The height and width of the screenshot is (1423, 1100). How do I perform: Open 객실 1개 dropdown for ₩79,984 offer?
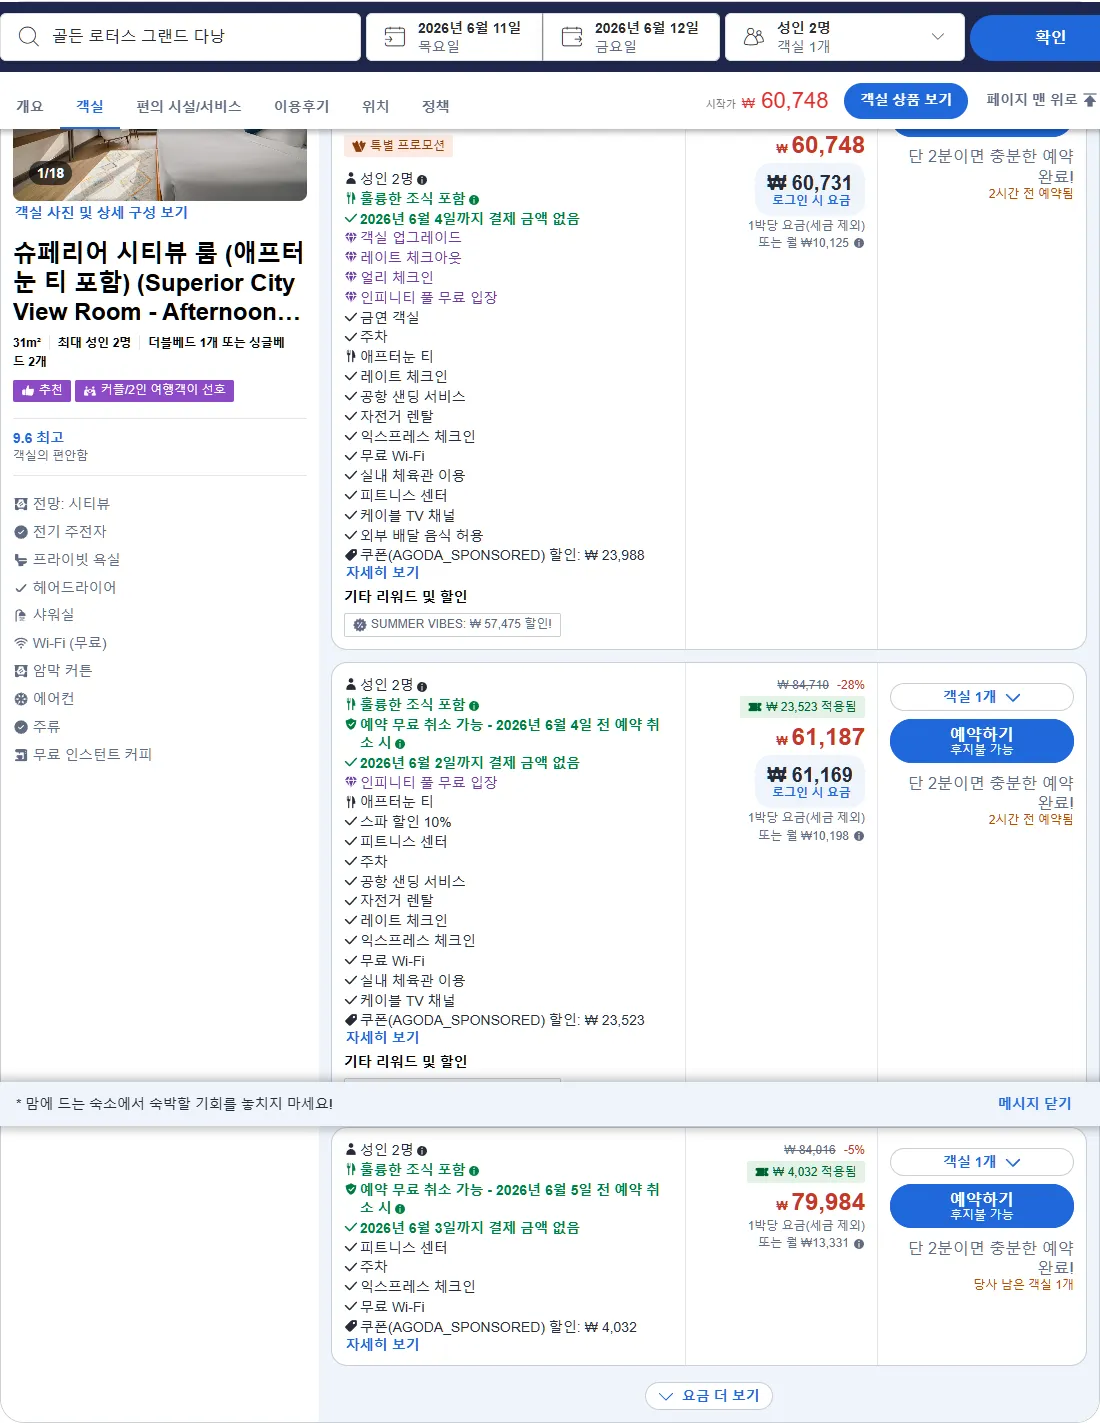981,1162
